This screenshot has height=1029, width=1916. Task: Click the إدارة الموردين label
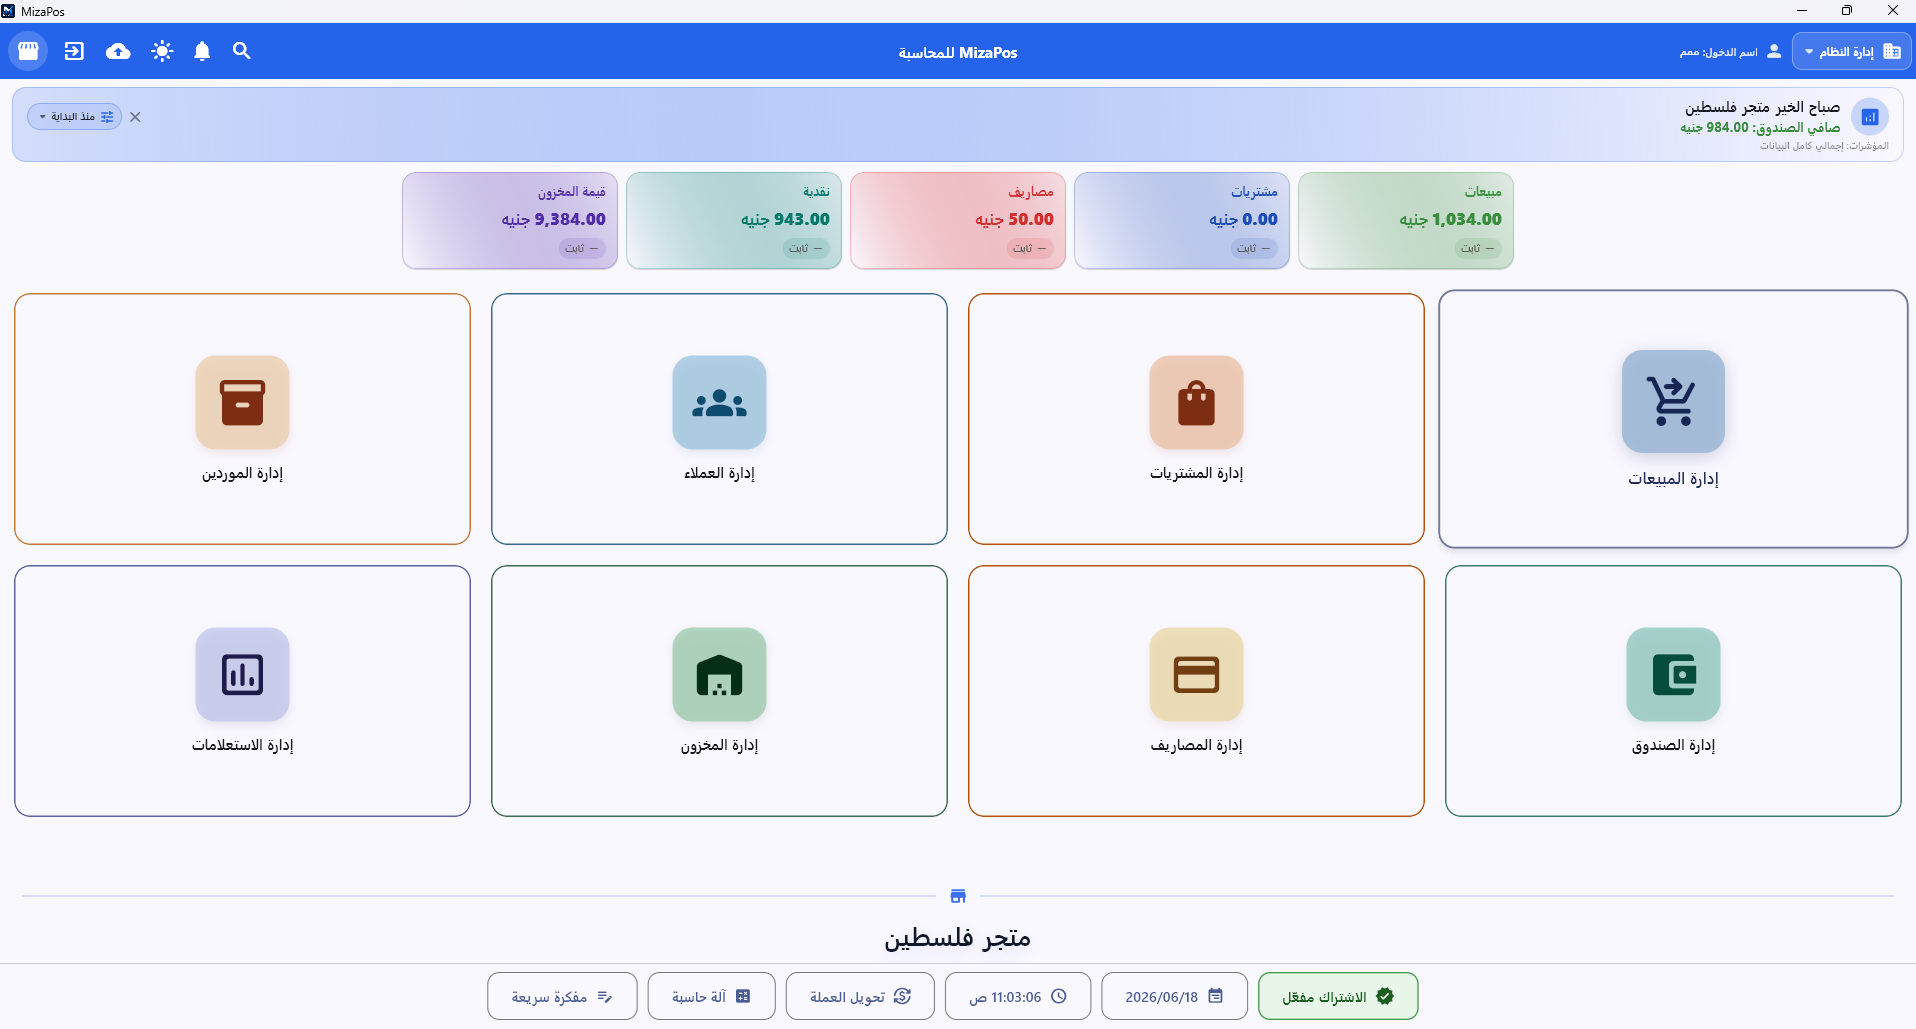click(242, 473)
